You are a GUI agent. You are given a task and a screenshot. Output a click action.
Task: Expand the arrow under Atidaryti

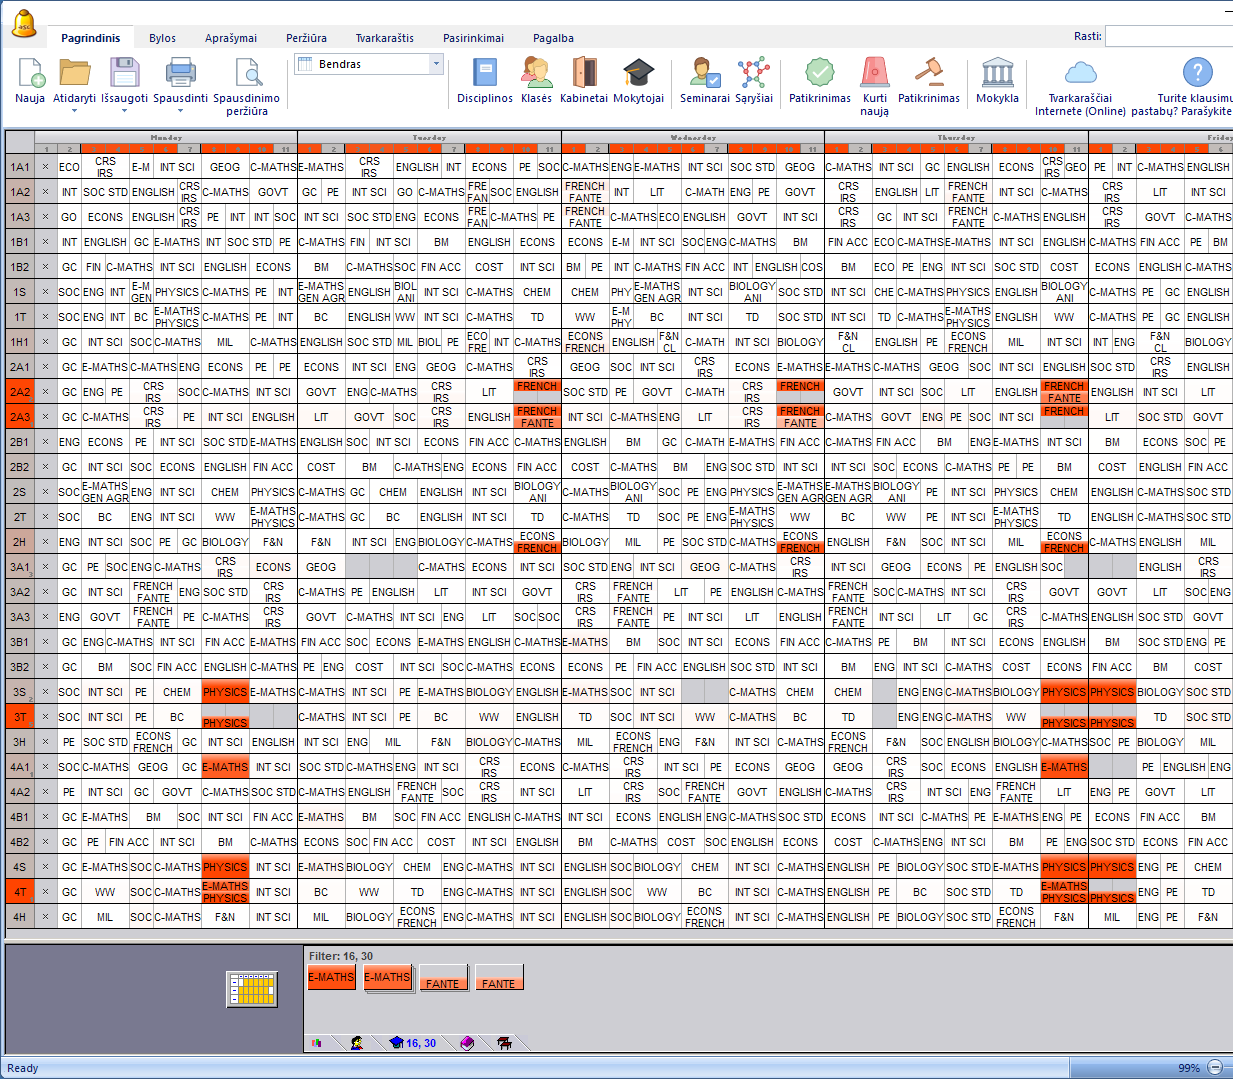[x=74, y=111]
